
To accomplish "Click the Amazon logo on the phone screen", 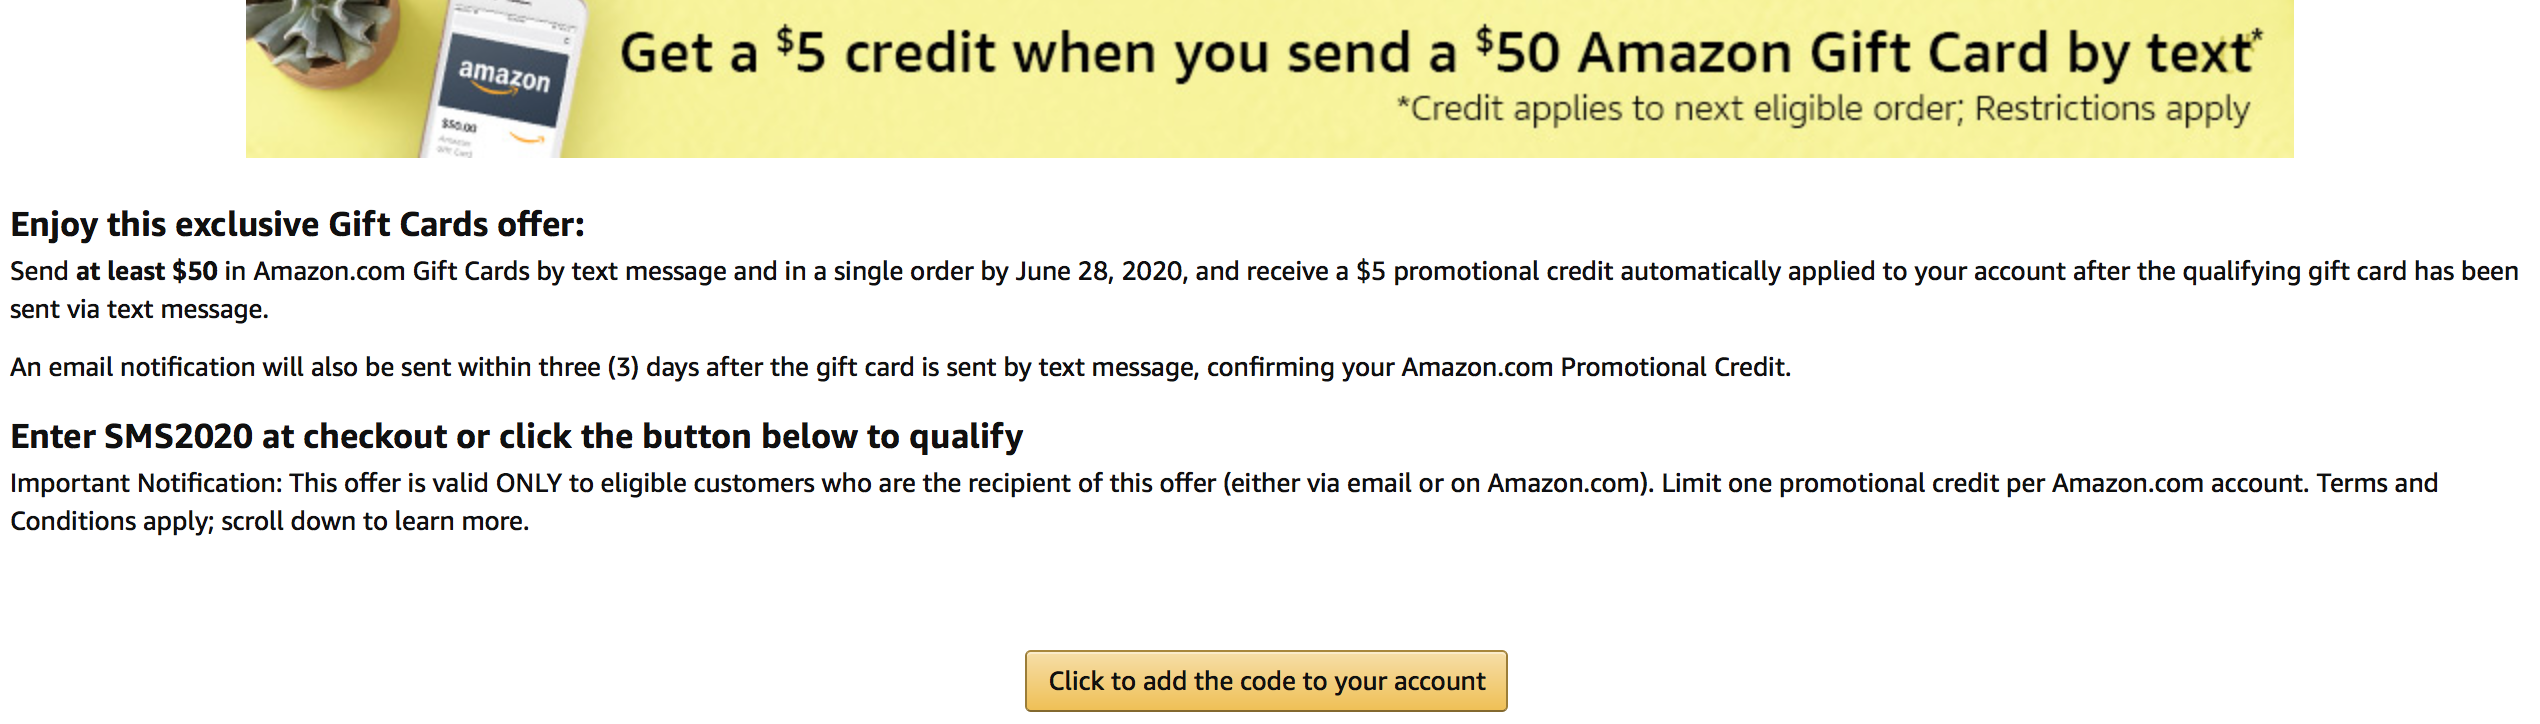I will pyautogui.click(x=504, y=77).
